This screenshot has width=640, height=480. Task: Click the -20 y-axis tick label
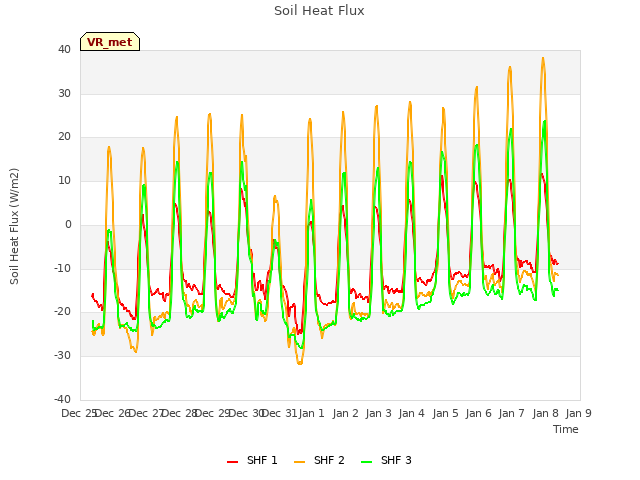[63, 312]
